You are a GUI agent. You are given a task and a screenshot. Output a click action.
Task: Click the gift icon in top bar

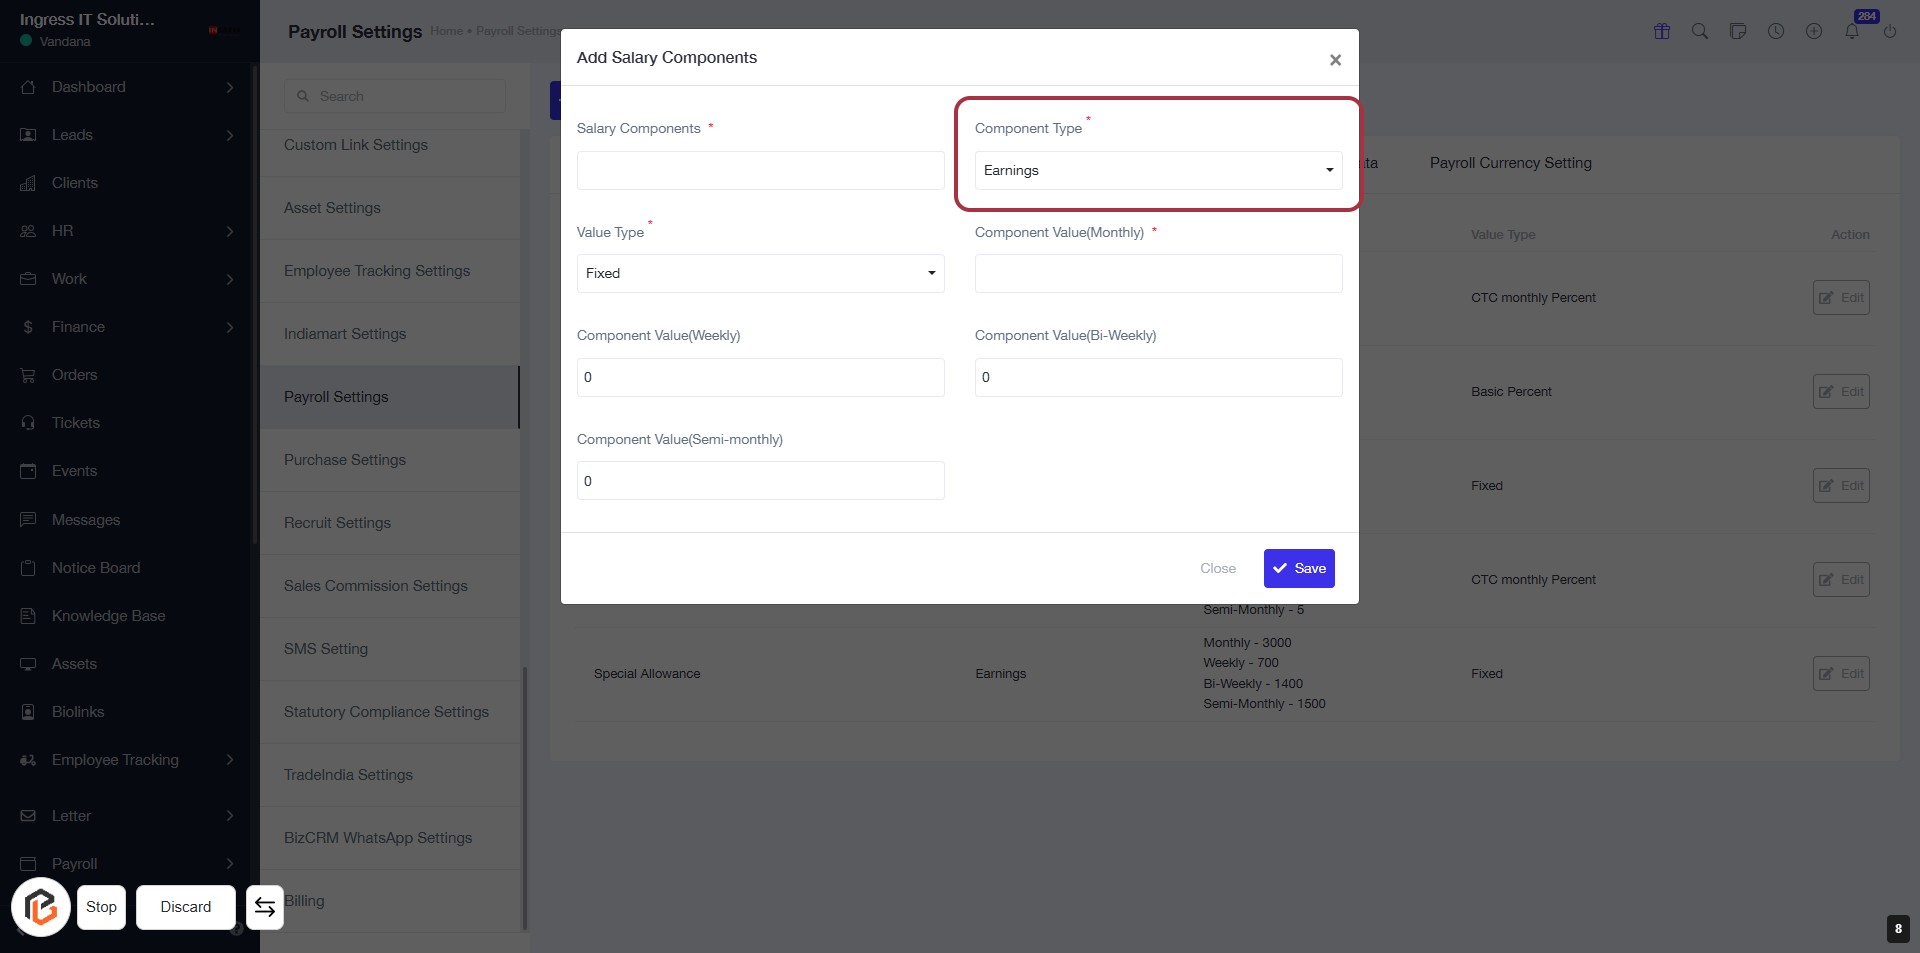point(1662,31)
